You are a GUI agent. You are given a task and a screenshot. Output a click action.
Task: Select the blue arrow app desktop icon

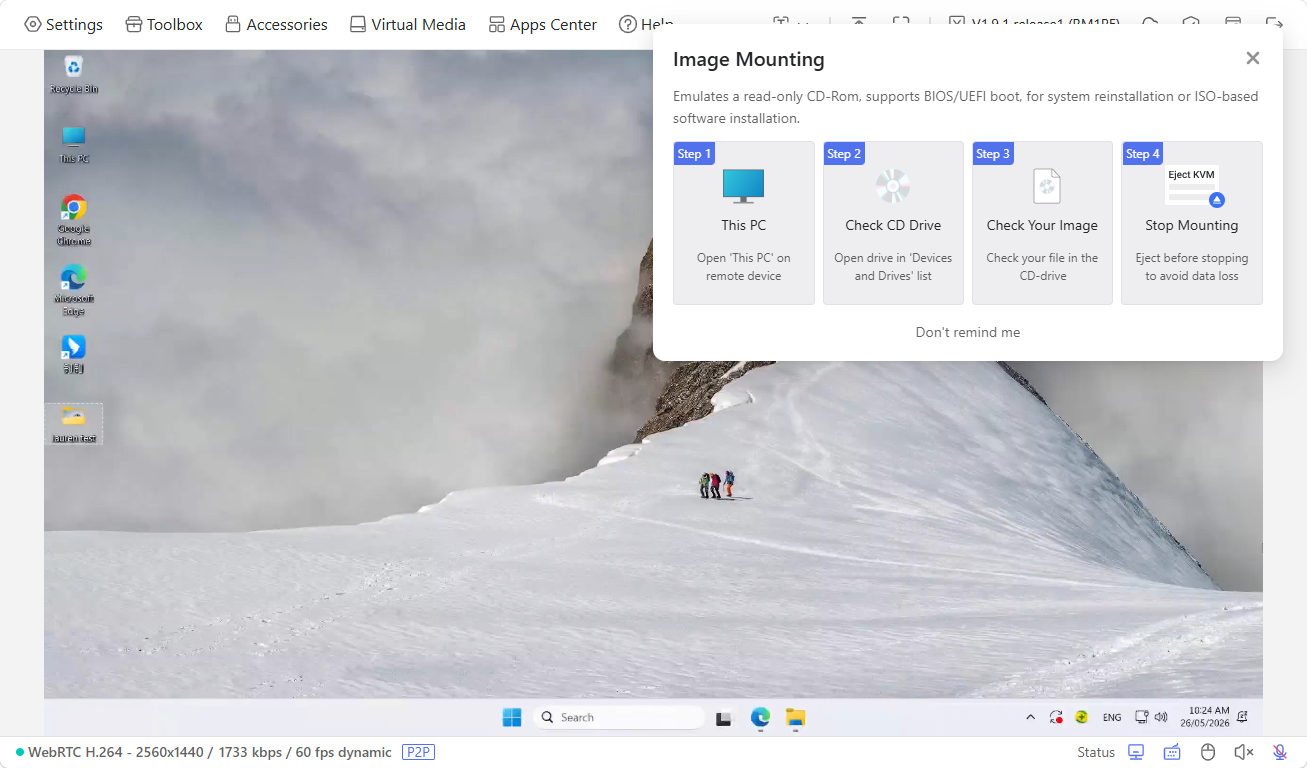coord(74,354)
